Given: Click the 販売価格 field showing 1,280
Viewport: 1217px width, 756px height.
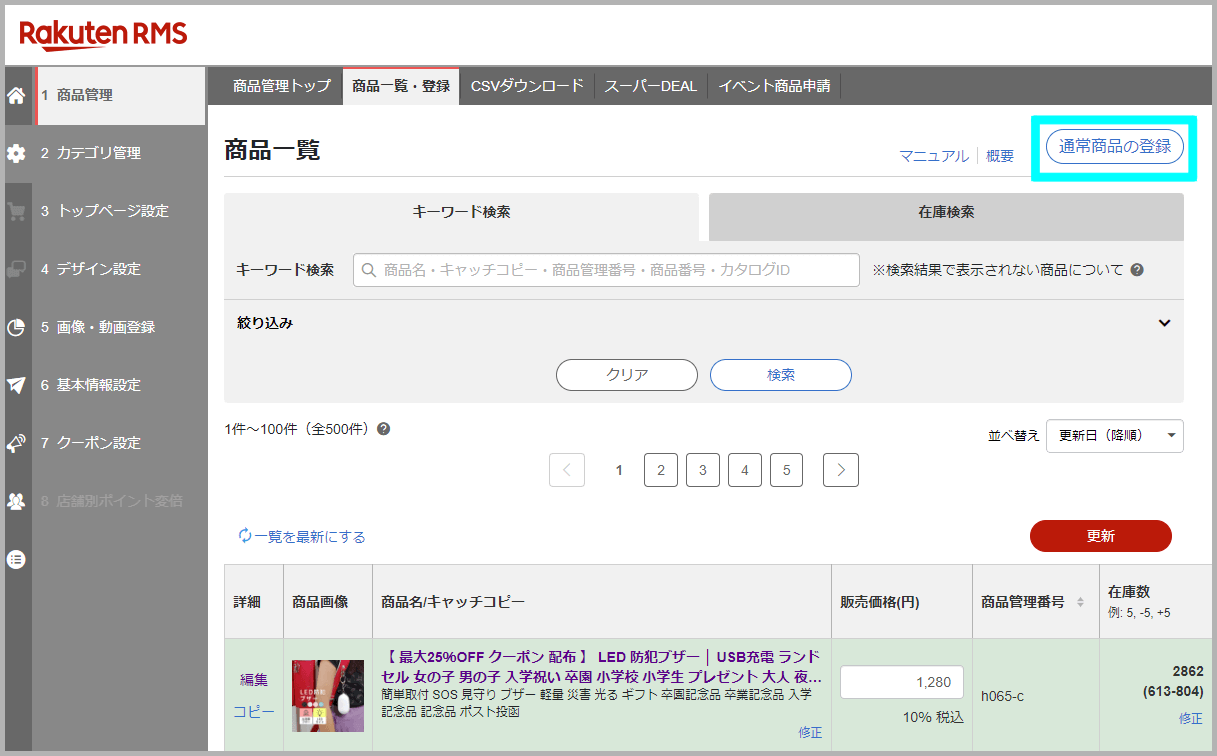Looking at the screenshot, I should pos(902,682).
